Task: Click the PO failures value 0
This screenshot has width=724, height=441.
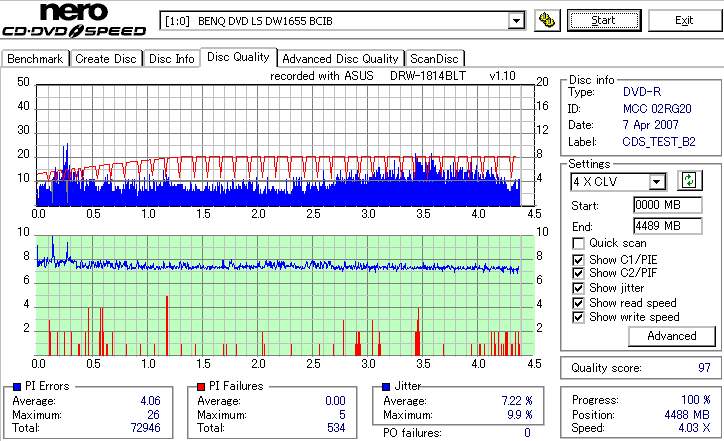Action: pos(527,433)
